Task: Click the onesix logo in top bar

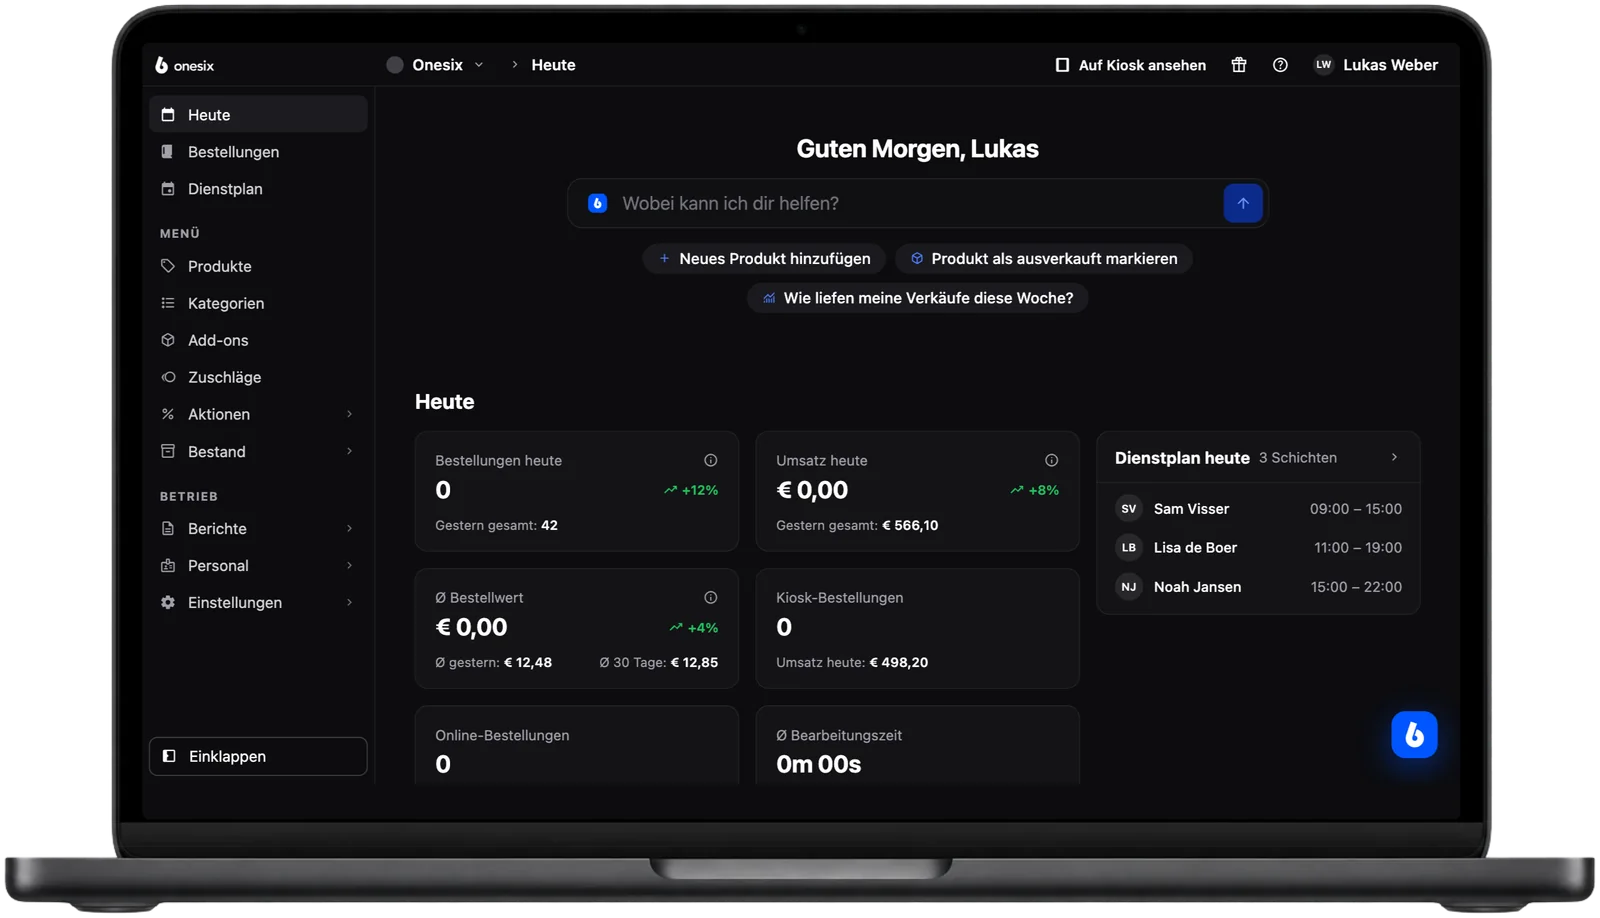Action: 184,65
